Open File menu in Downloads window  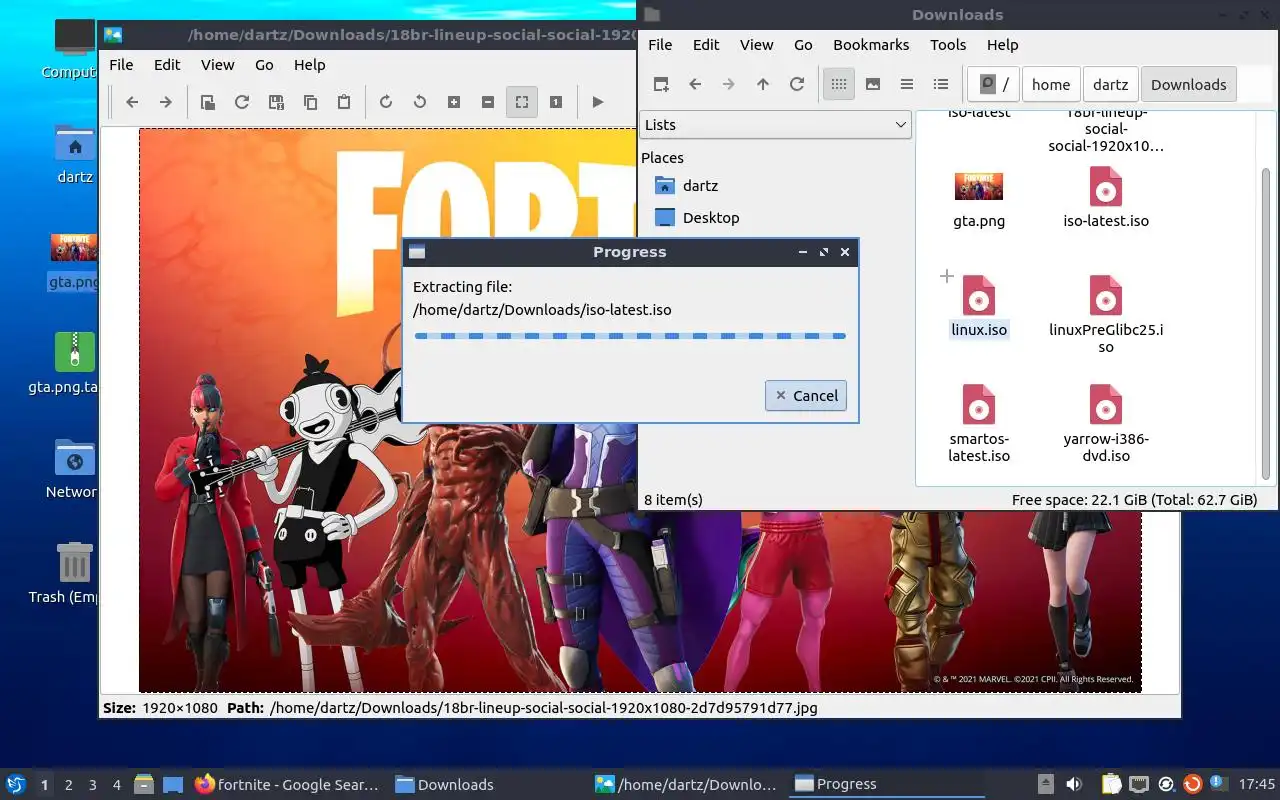click(x=660, y=45)
